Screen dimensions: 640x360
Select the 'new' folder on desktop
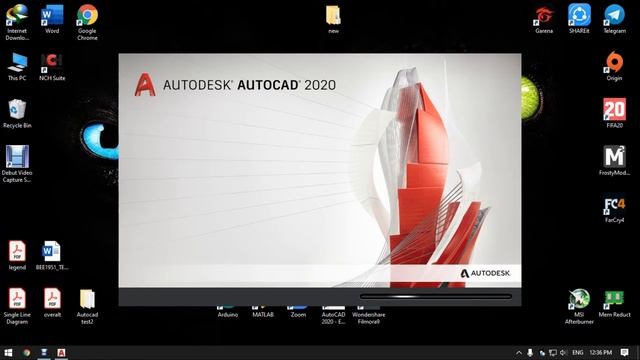(x=333, y=19)
